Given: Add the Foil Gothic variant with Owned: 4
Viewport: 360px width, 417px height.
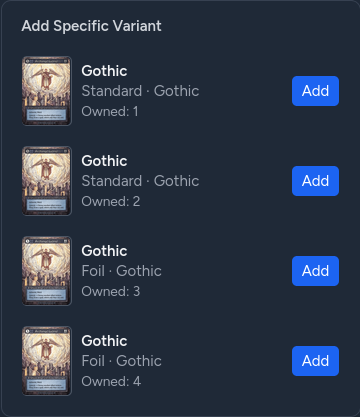Looking at the screenshot, I should pyautogui.click(x=315, y=361).
